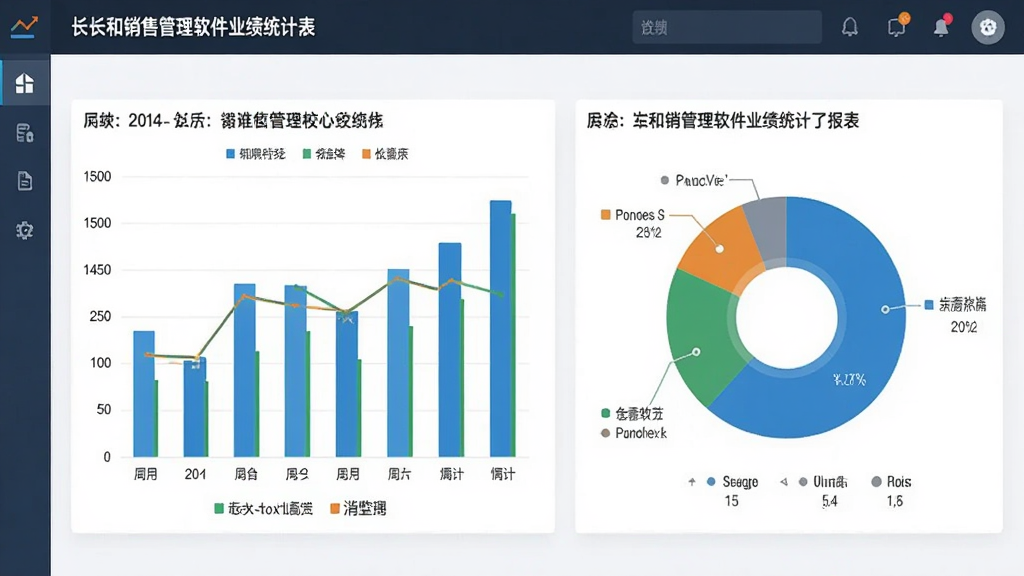Click the y-axis value 1450
This screenshot has width=1024, height=576.
(97, 270)
